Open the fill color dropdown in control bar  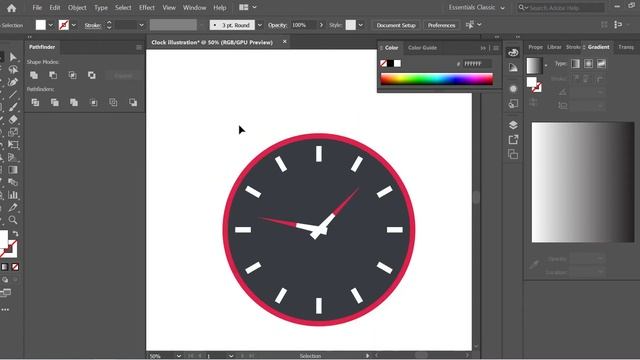(x=51, y=25)
